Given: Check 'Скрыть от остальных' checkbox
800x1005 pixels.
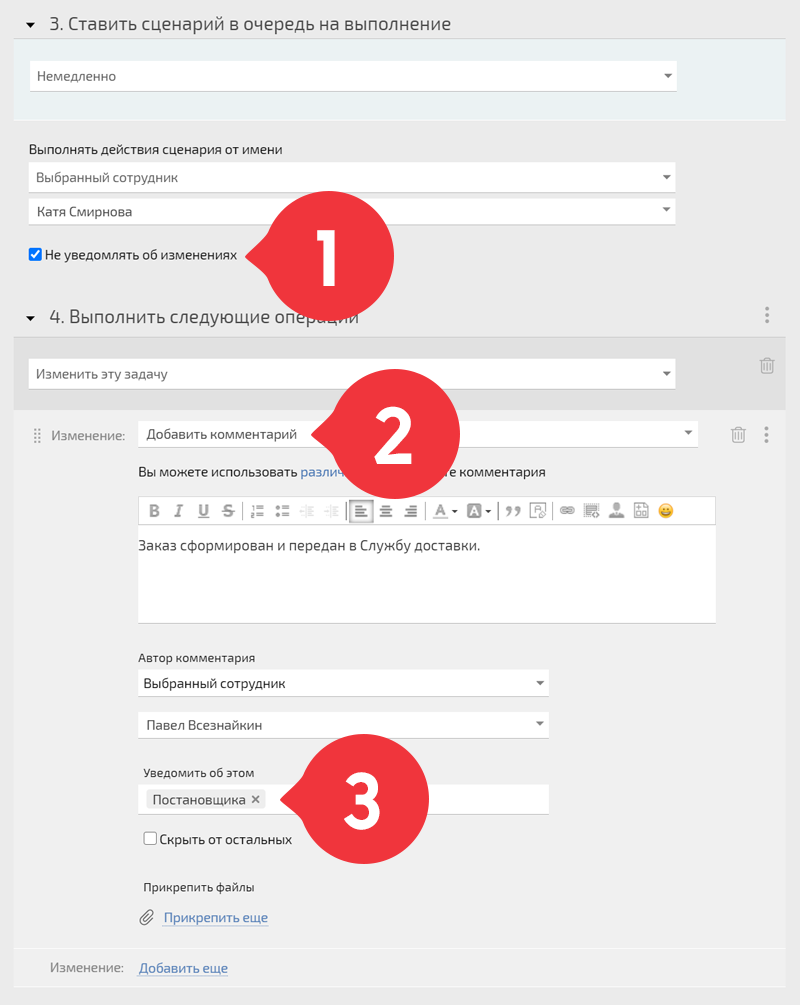Looking at the screenshot, I should coord(150,838).
